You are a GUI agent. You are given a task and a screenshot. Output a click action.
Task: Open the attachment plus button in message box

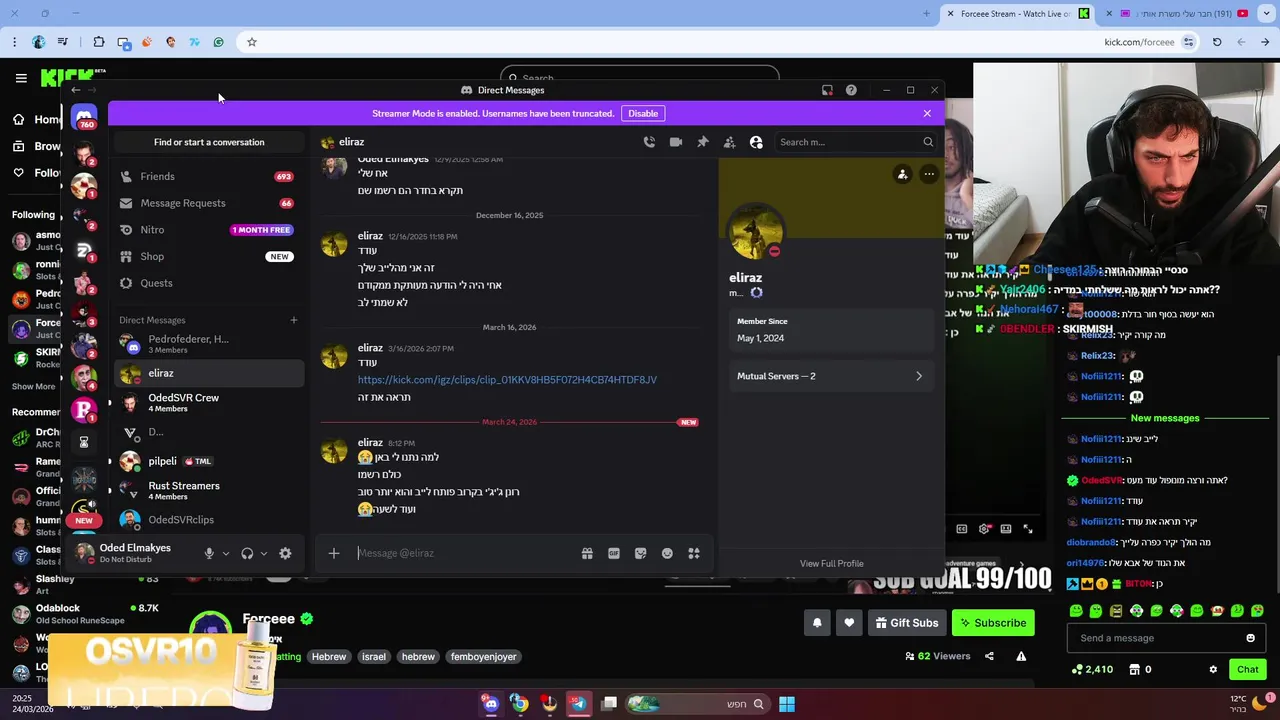coord(334,553)
